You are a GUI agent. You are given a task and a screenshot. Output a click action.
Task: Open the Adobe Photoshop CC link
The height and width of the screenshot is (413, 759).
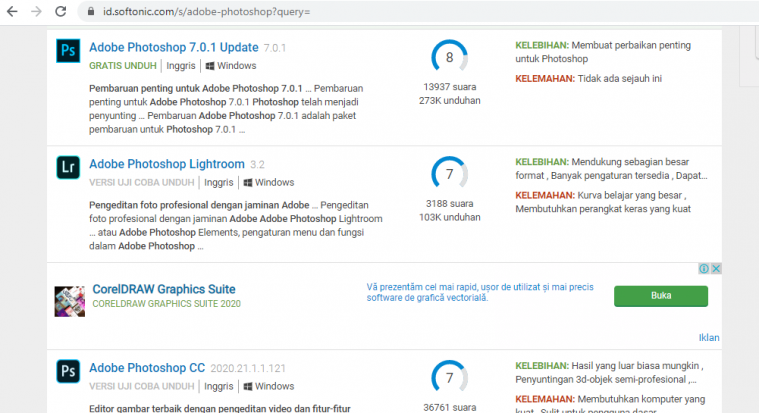coord(147,368)
